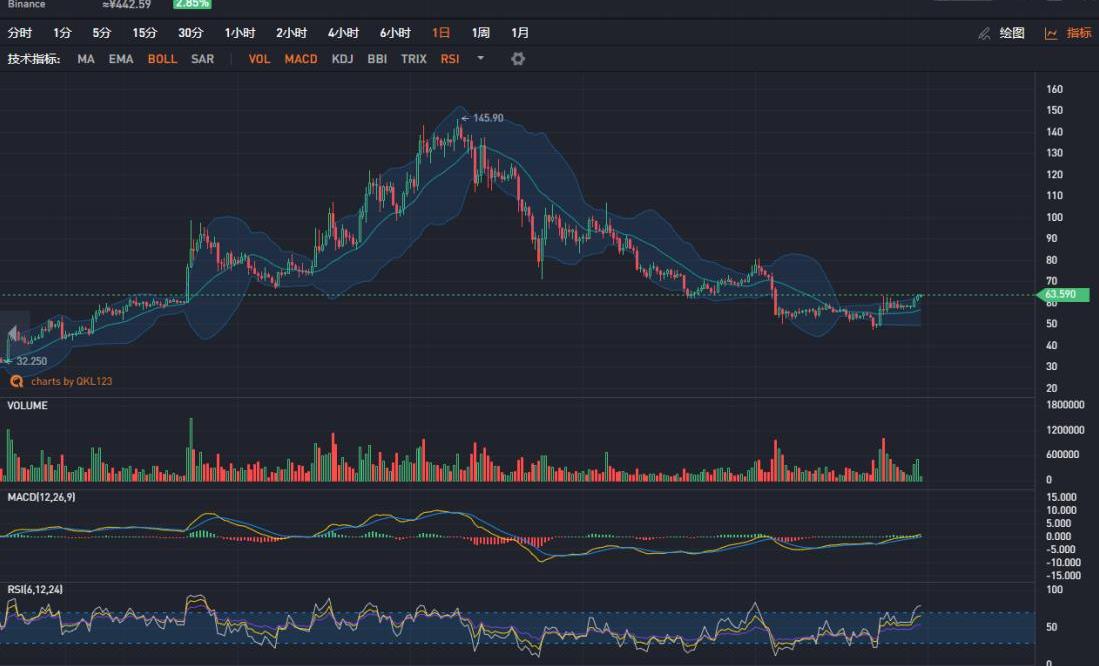Open the 绘图 drawing tools
The width and height of the screenshot is (1099, 666).
1012,33
